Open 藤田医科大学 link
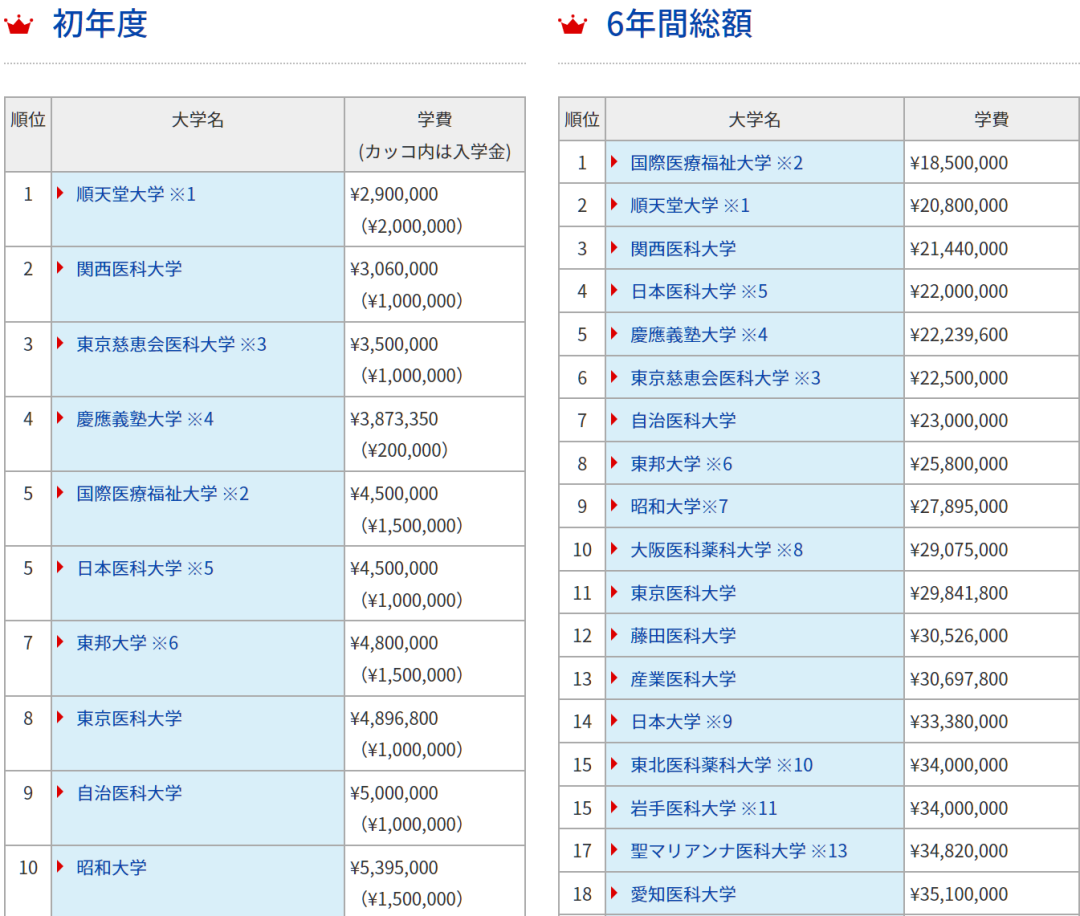The height and width of the screenshot is (916, 1080). (x=683, y=636)
